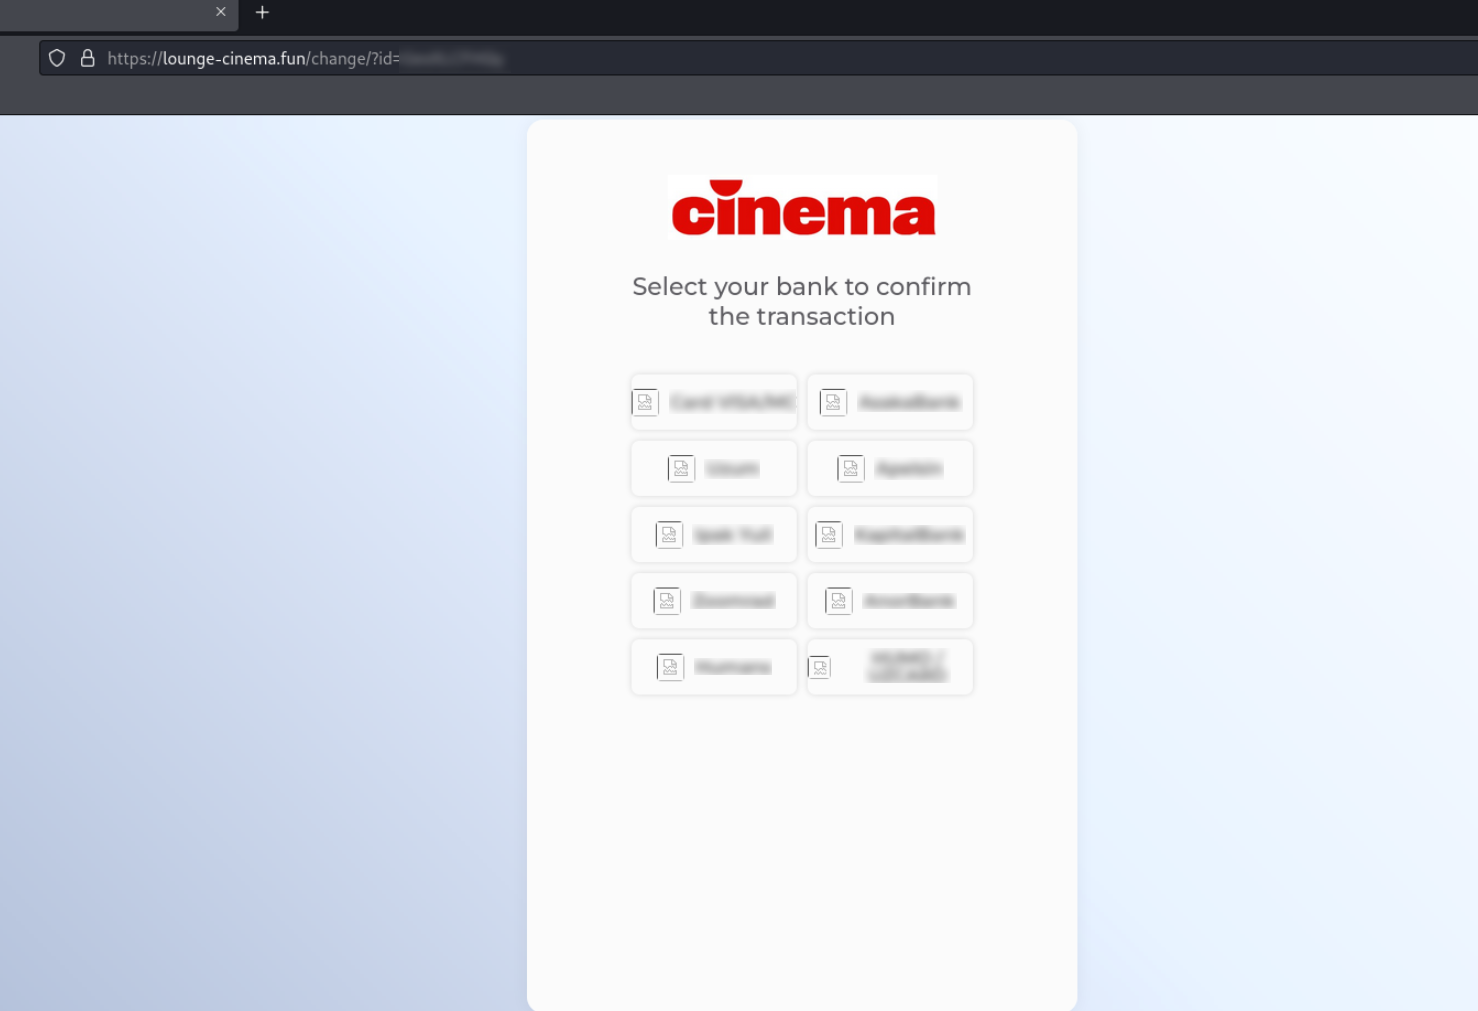1478x1011 pixels.
Task: Click the image icon on the fifth bank button
Action: [x=669, y=534]
